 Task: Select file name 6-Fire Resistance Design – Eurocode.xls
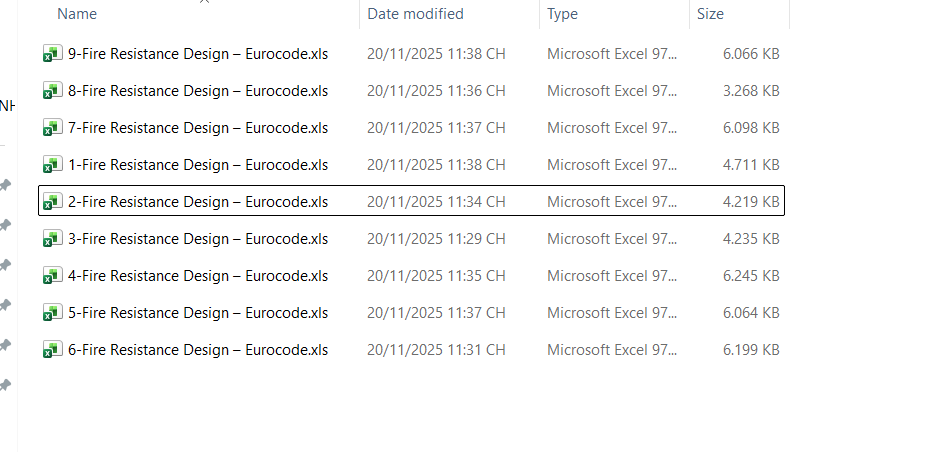(x=198, y=350)
